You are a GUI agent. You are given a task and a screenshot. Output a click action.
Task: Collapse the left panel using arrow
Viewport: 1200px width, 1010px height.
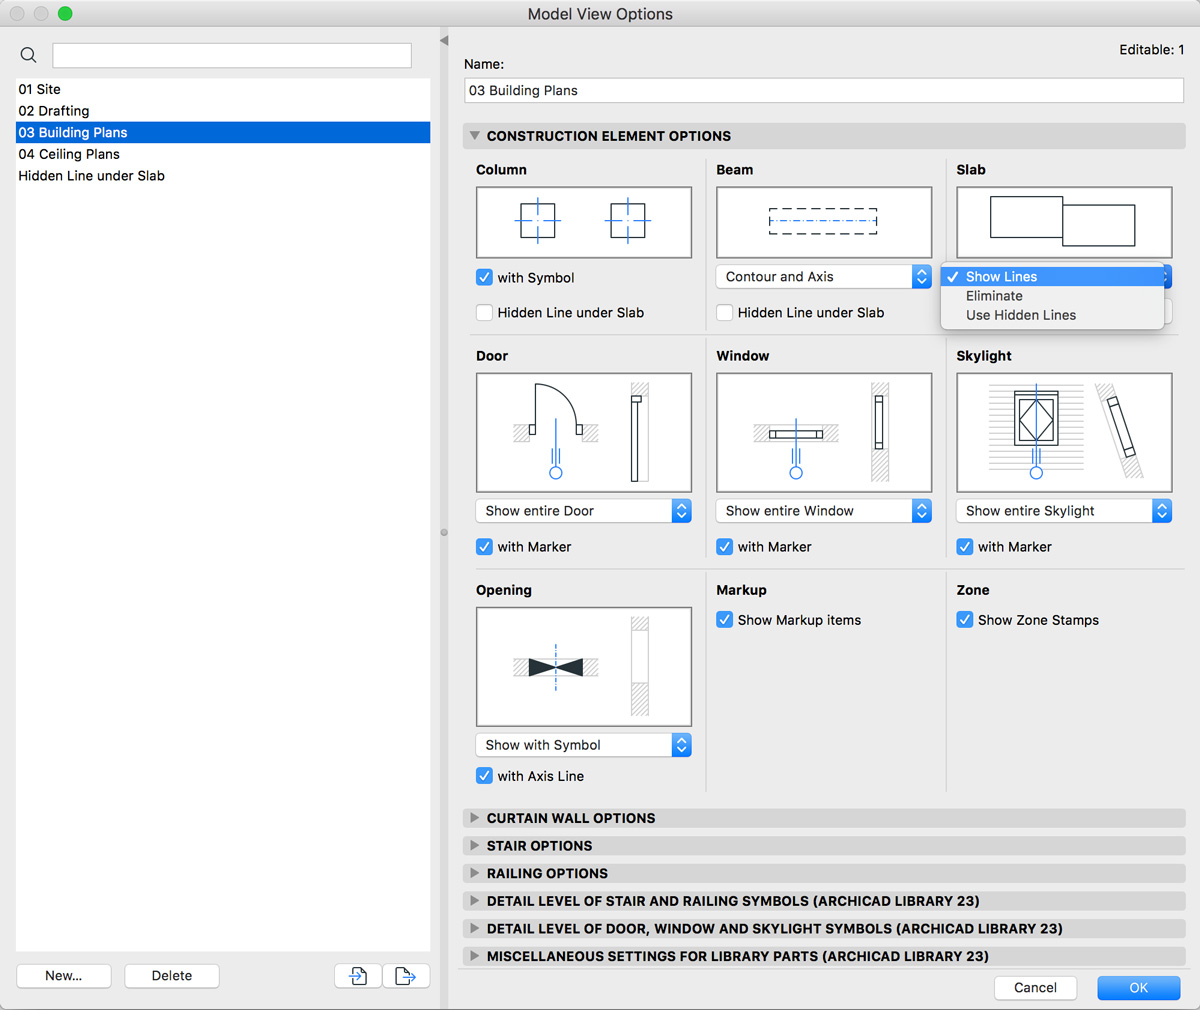tap(444, 41)
